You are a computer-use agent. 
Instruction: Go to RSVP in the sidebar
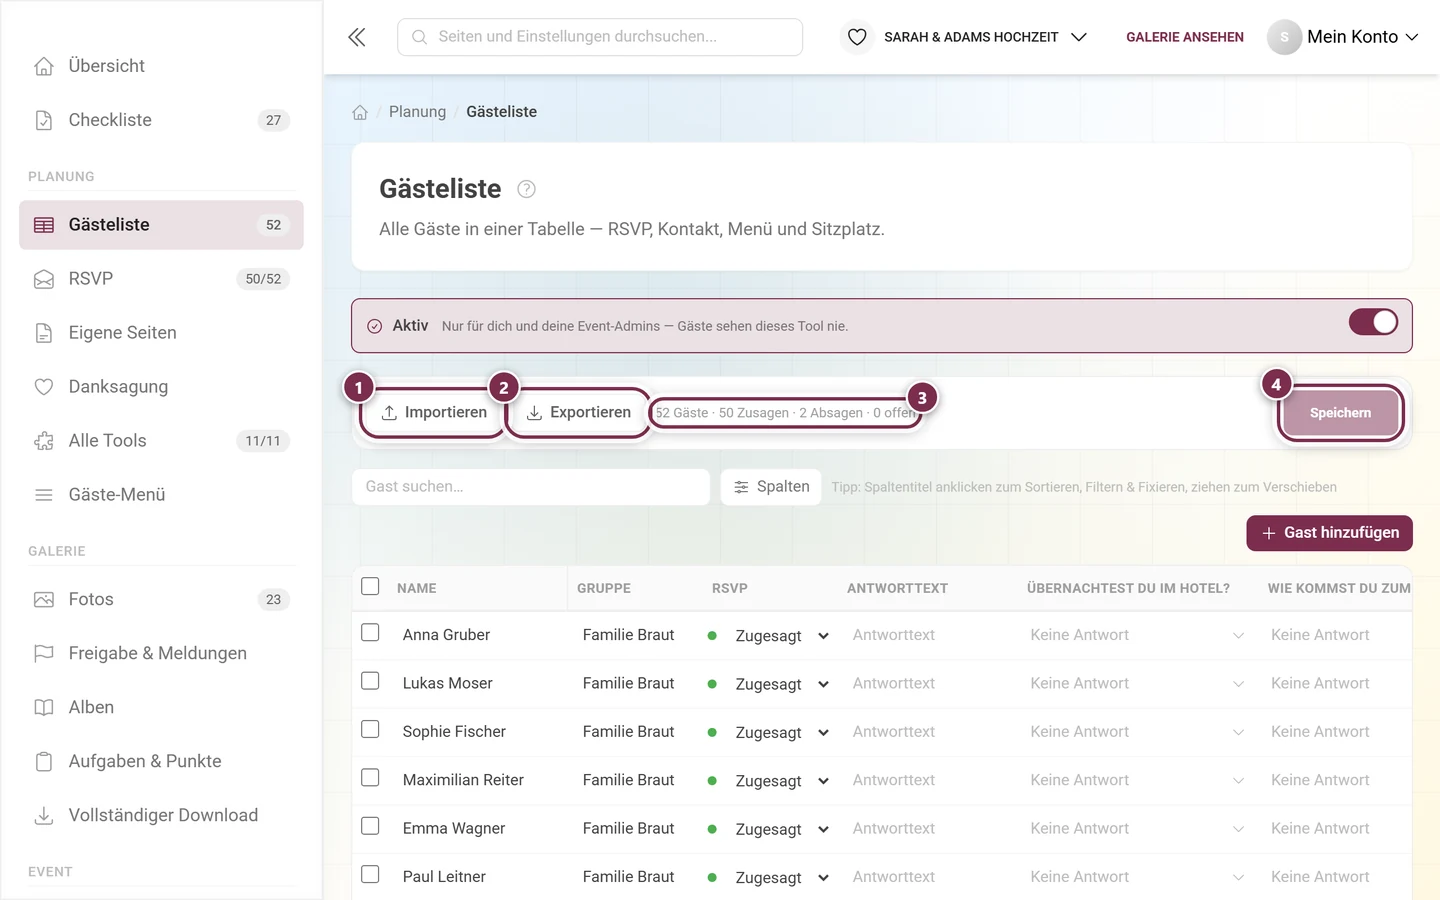click(x=161, y=279)
